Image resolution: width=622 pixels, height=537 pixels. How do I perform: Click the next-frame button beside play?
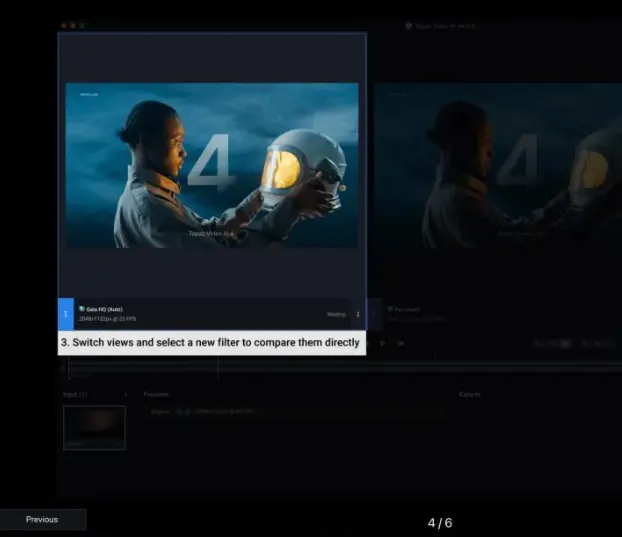pos(400,343)
